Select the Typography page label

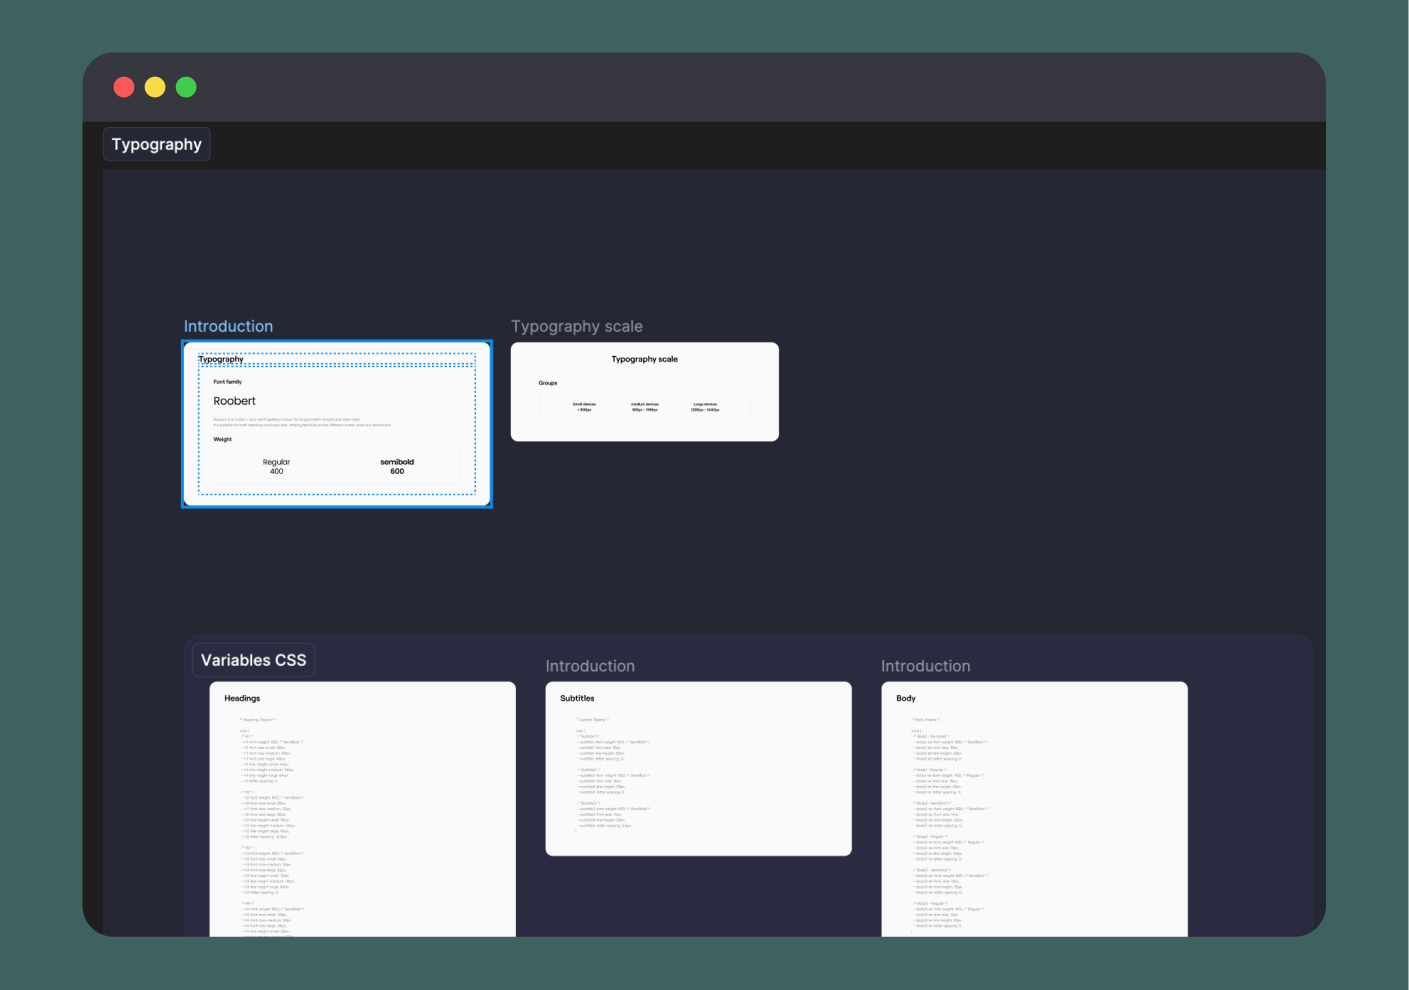click(x=157, y=144)
